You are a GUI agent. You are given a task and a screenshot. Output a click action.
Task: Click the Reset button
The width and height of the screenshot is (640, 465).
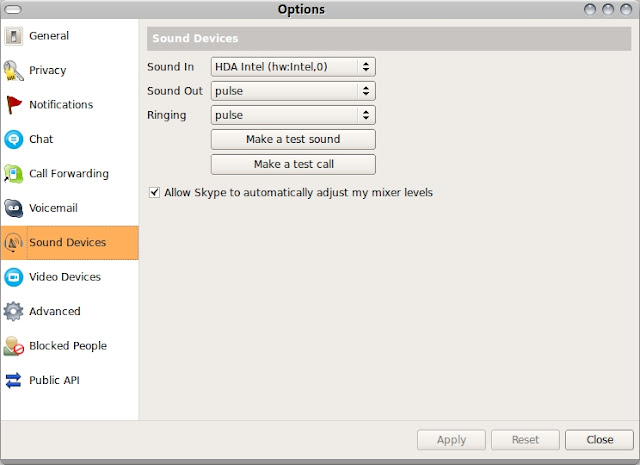pos(525,440)
